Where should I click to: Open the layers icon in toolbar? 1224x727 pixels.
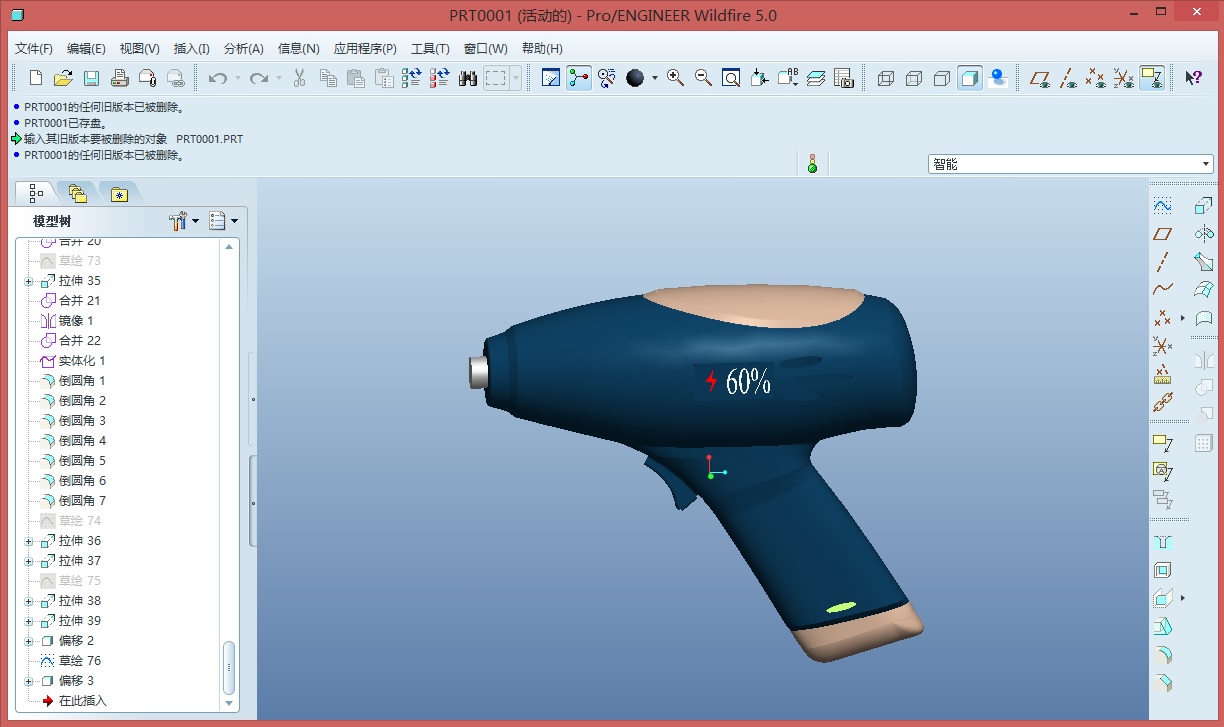click(x=816, y=78)
